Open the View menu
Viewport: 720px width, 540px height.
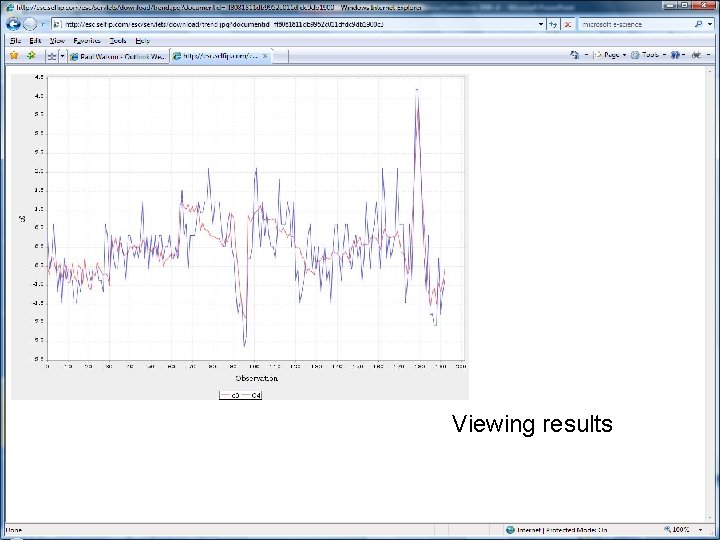tap(57, 40)
